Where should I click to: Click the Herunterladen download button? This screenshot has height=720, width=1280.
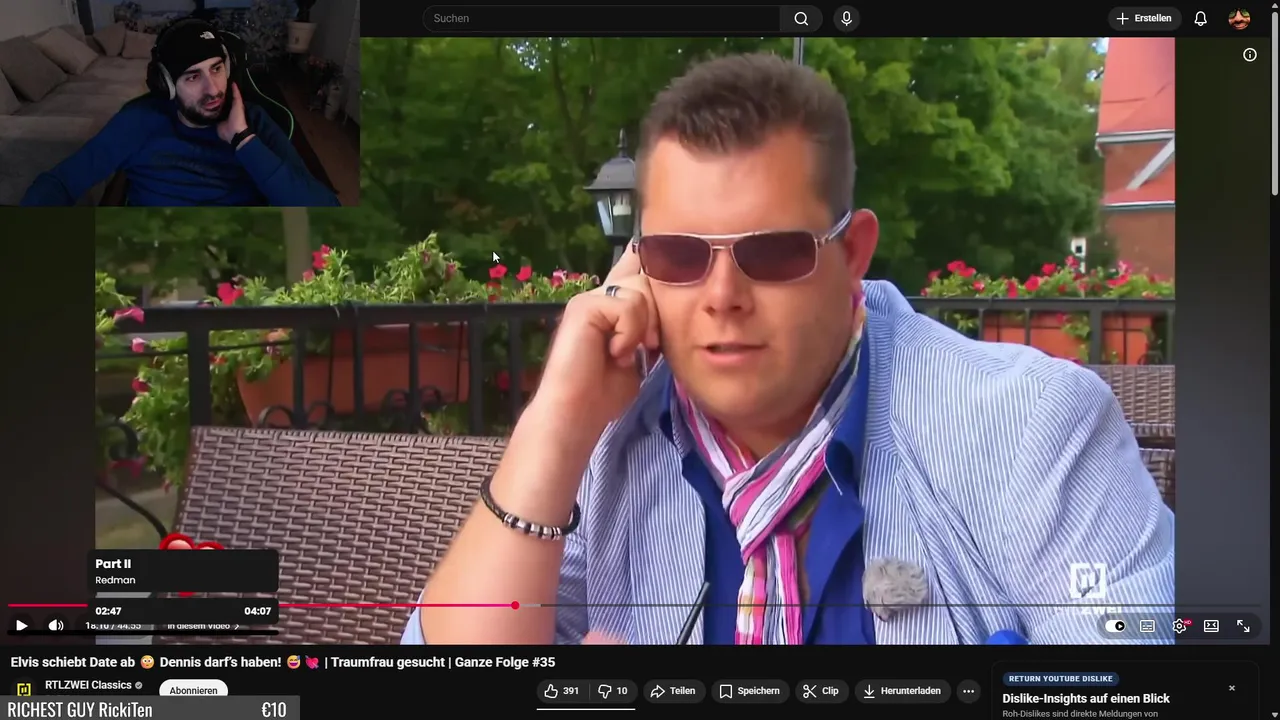[x=901, y=691]
